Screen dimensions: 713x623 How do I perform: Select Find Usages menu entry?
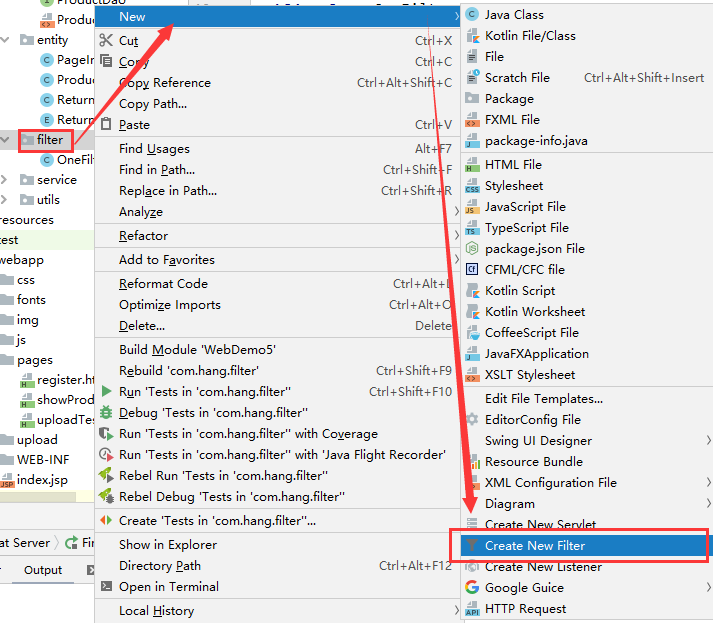(278, 149)
